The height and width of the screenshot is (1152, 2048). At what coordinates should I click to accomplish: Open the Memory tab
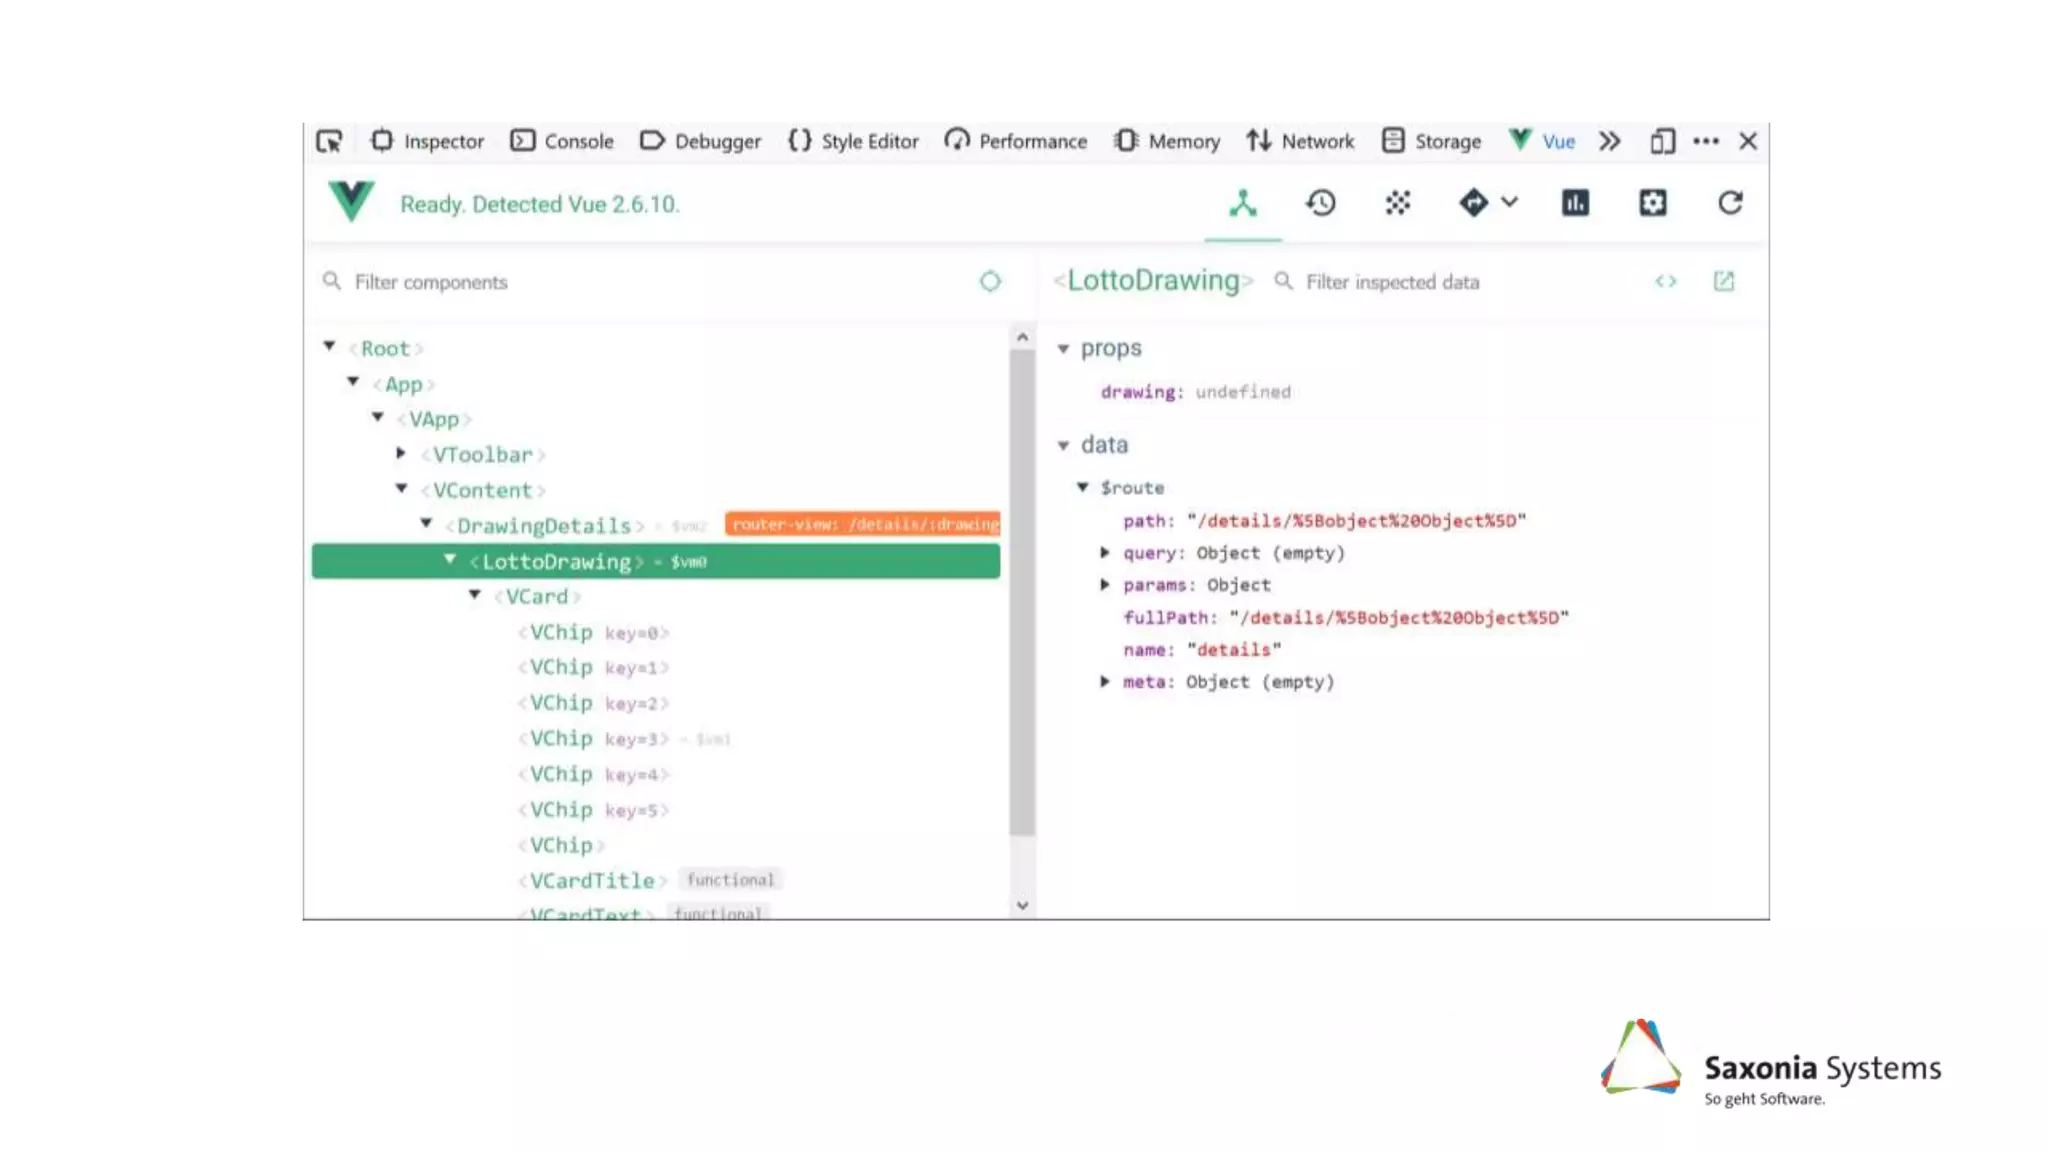point(1167,141)
